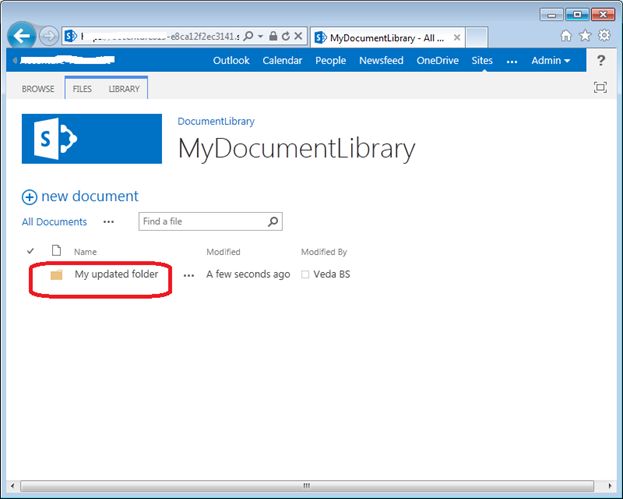Screen dimensions: 623x499
Task: Stop loading with the address bar X icon
Action: [x=298, y=37]
